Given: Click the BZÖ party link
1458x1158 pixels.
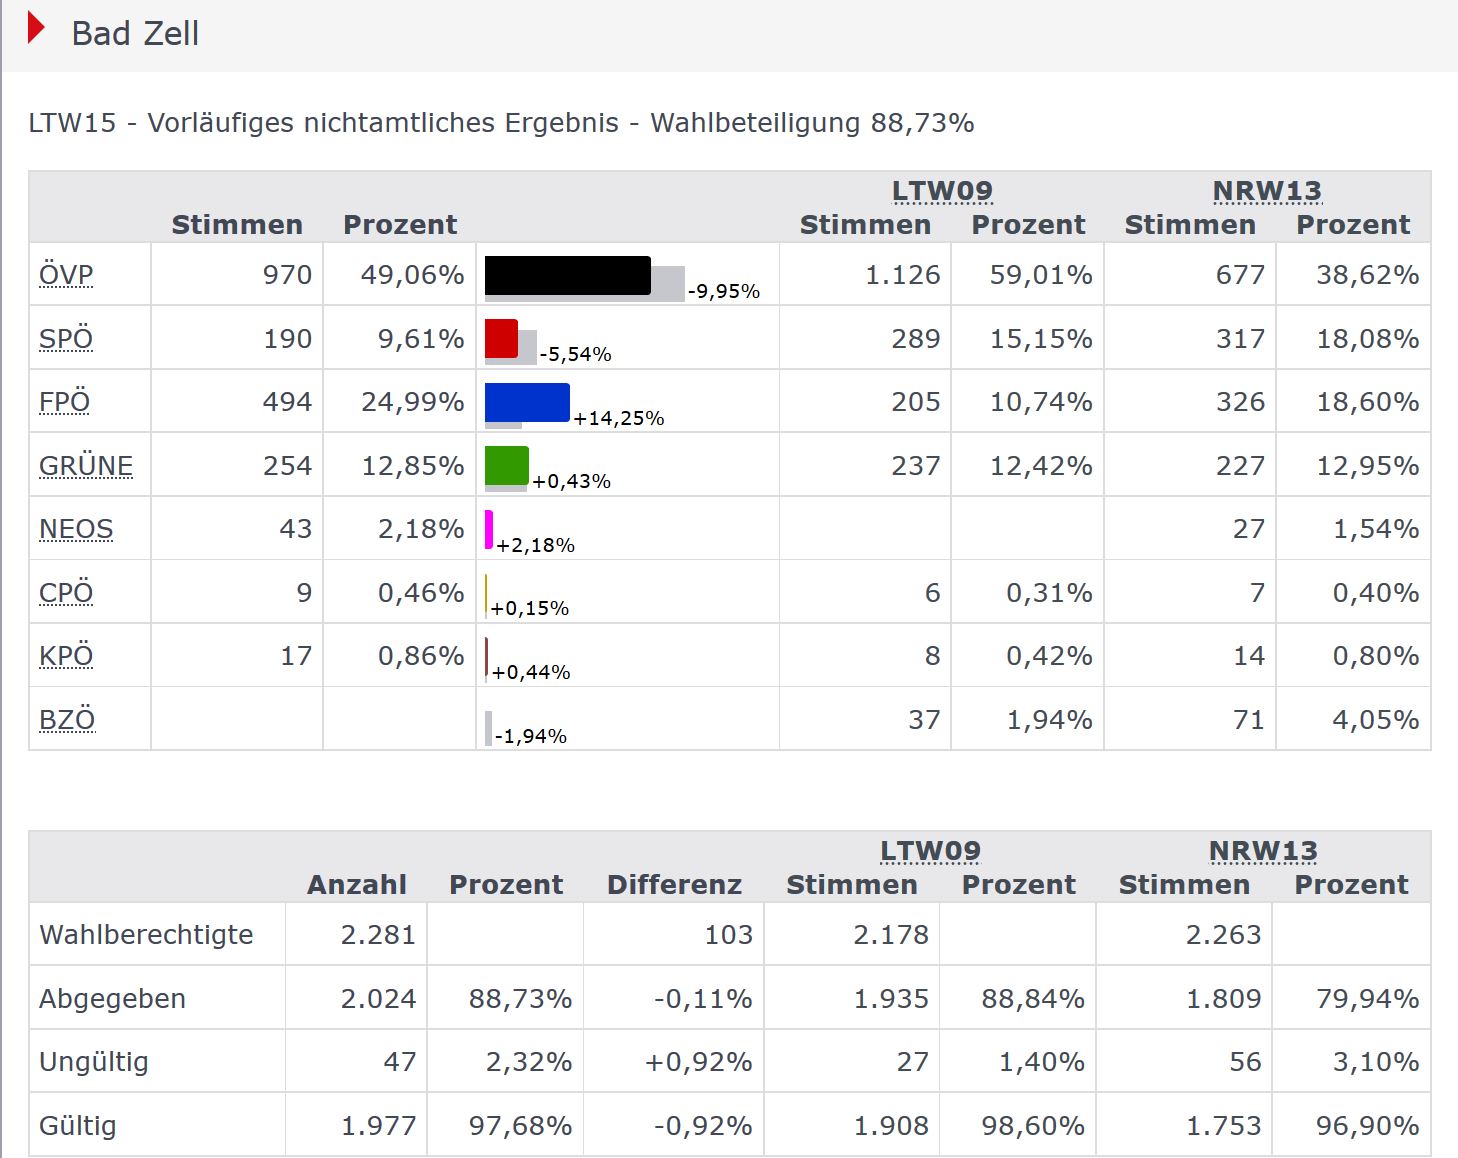Looking at the screenshot, I should [67, 720].
